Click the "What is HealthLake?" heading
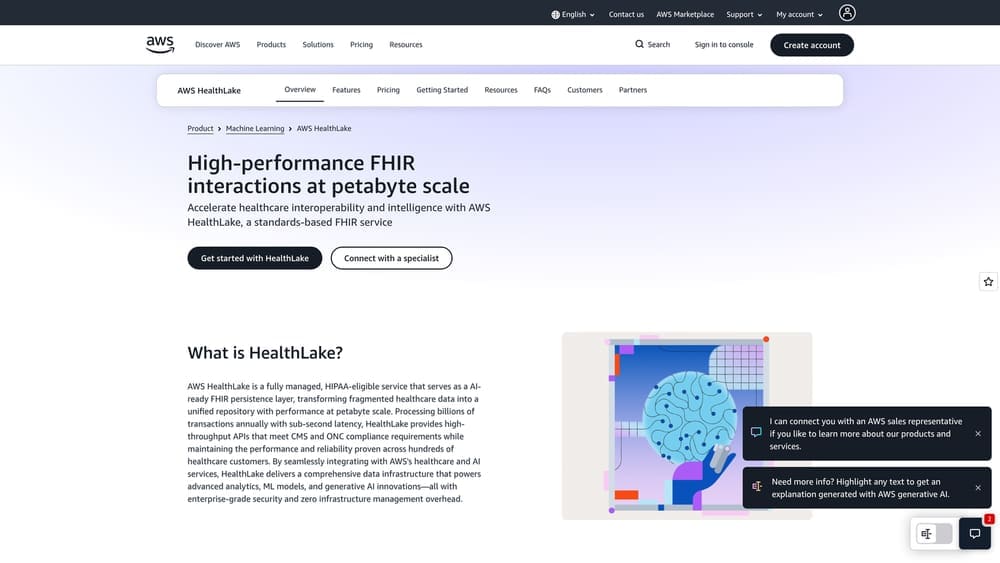This screenshot has width=1000, height=563. [x=265, y=353]
